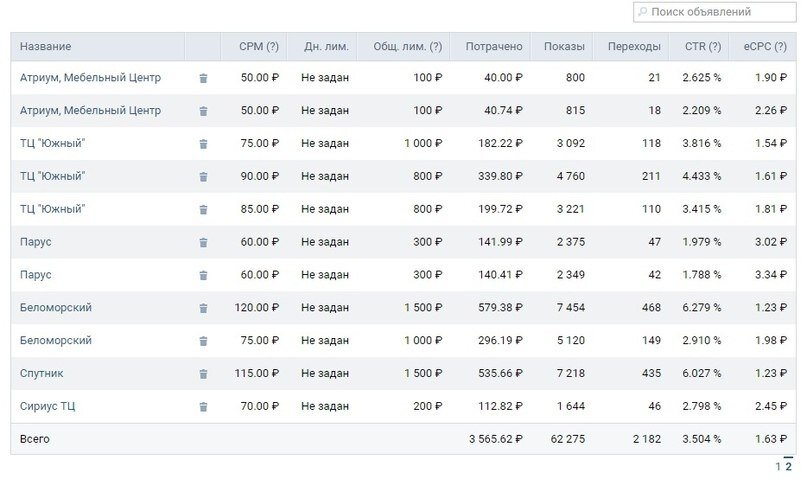Open the Атриум ad with 815 impressions
Viewport: 807px width, 479px height.
pyautogui.click(x=90, y=111)
